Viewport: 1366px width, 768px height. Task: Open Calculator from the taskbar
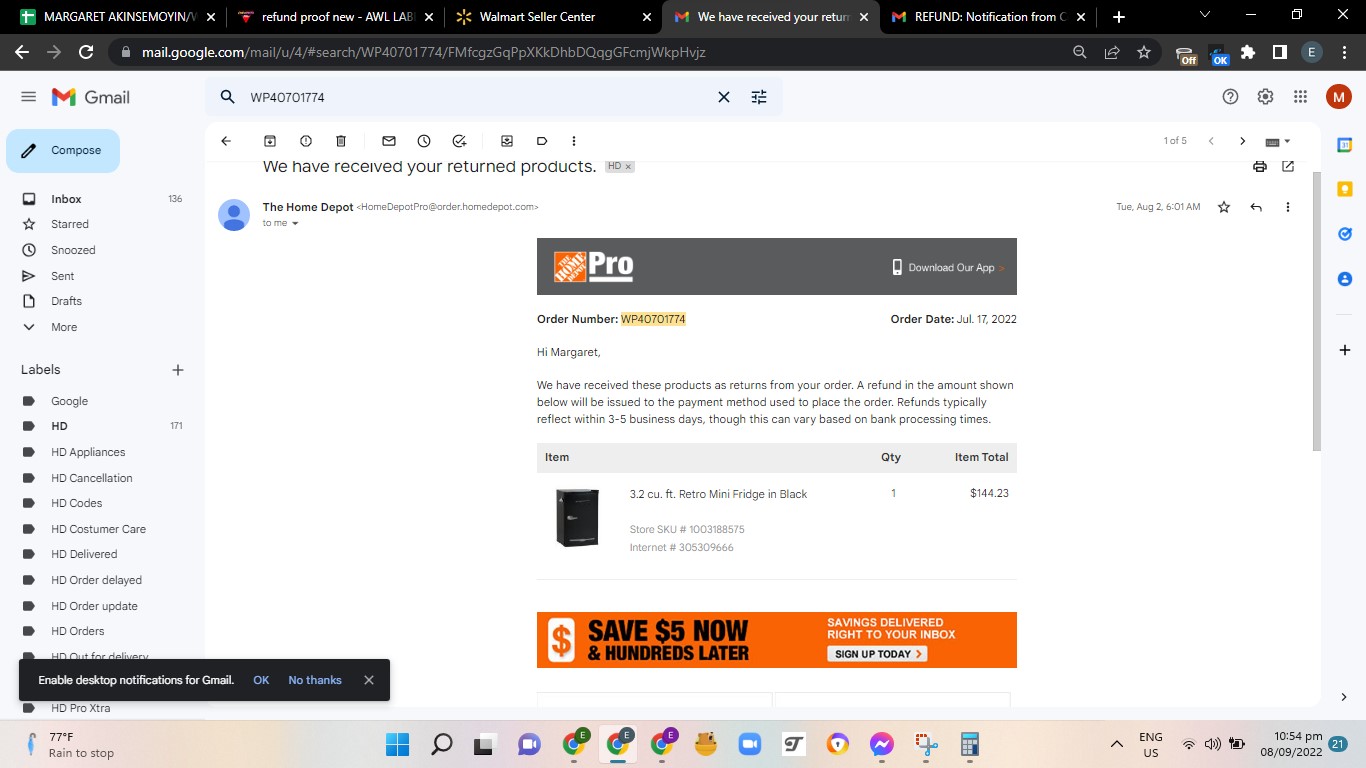click(x=968, y=744)
